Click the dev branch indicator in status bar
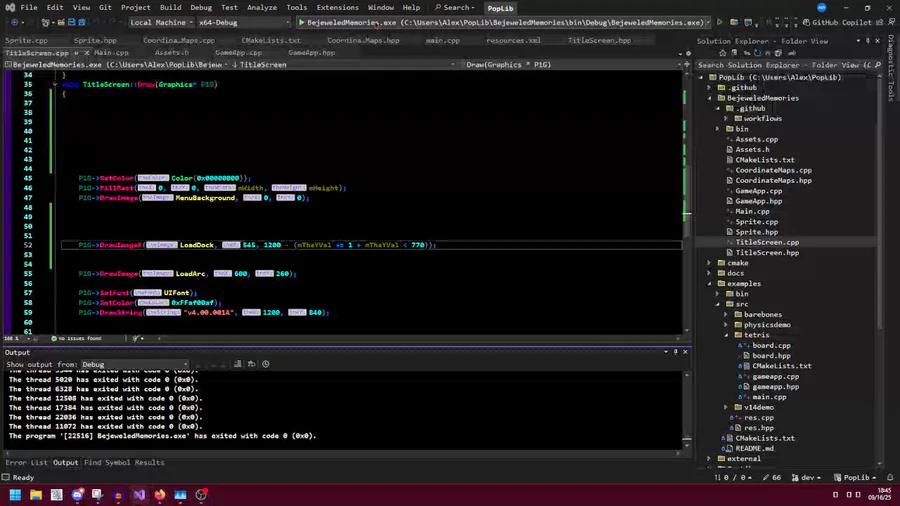The height and width of the screenshot is (506, 900). click(806, 477)
